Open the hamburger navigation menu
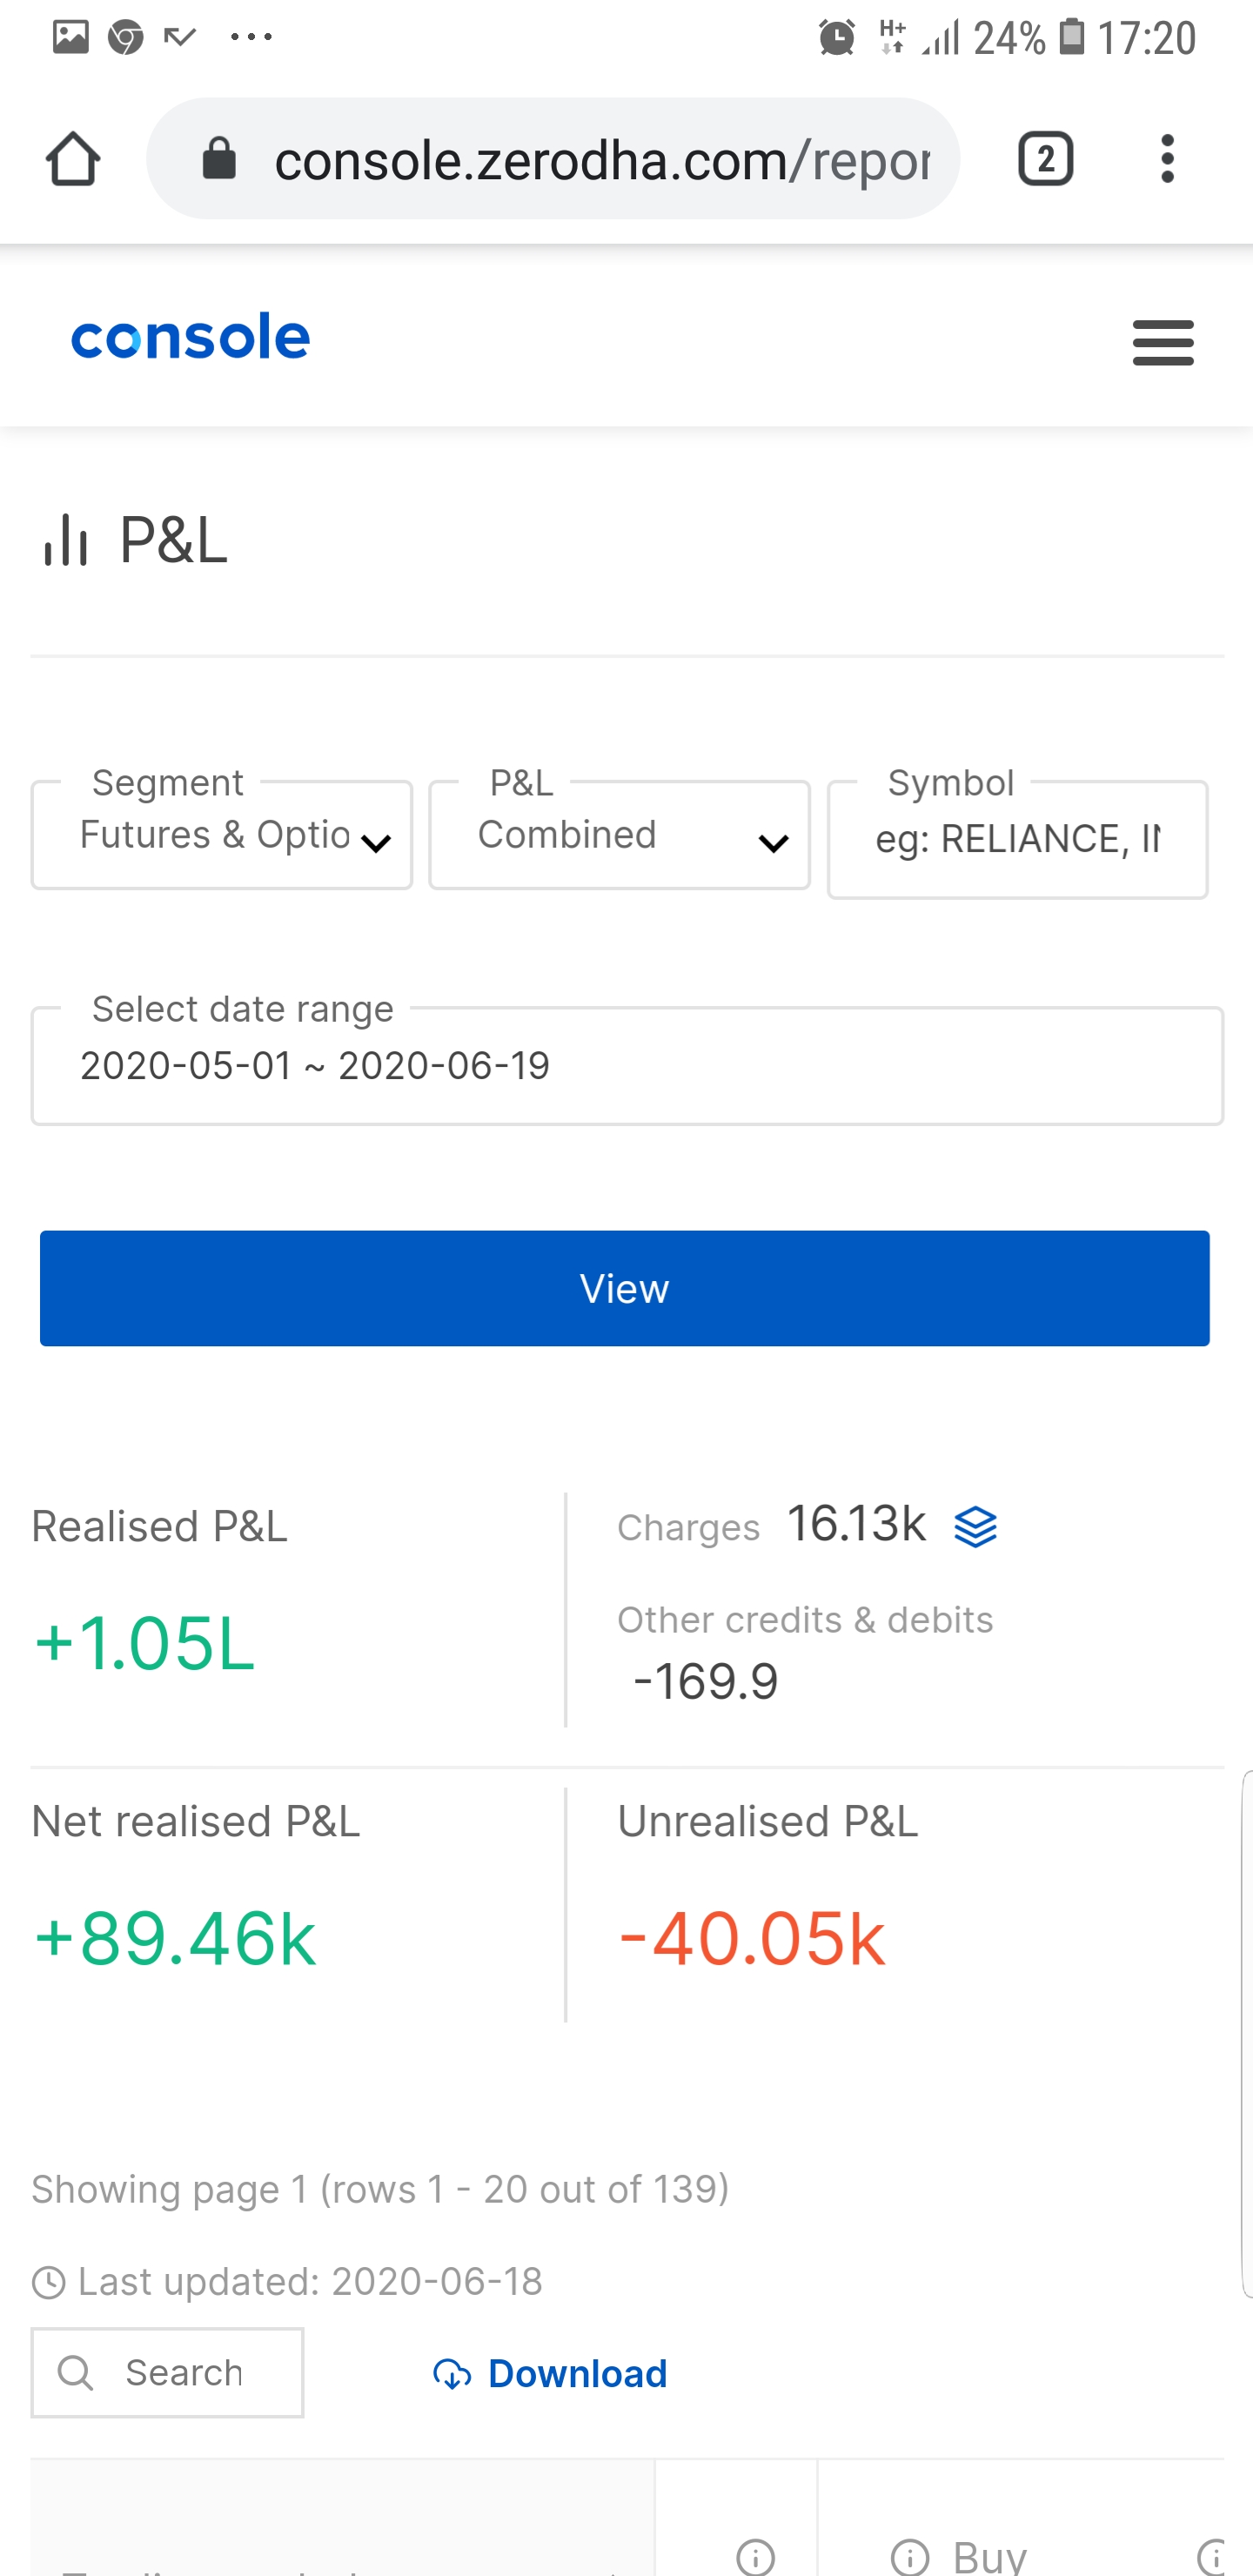Image resolution: width=1253 pixels, height=2576 pixels. 1163,343
